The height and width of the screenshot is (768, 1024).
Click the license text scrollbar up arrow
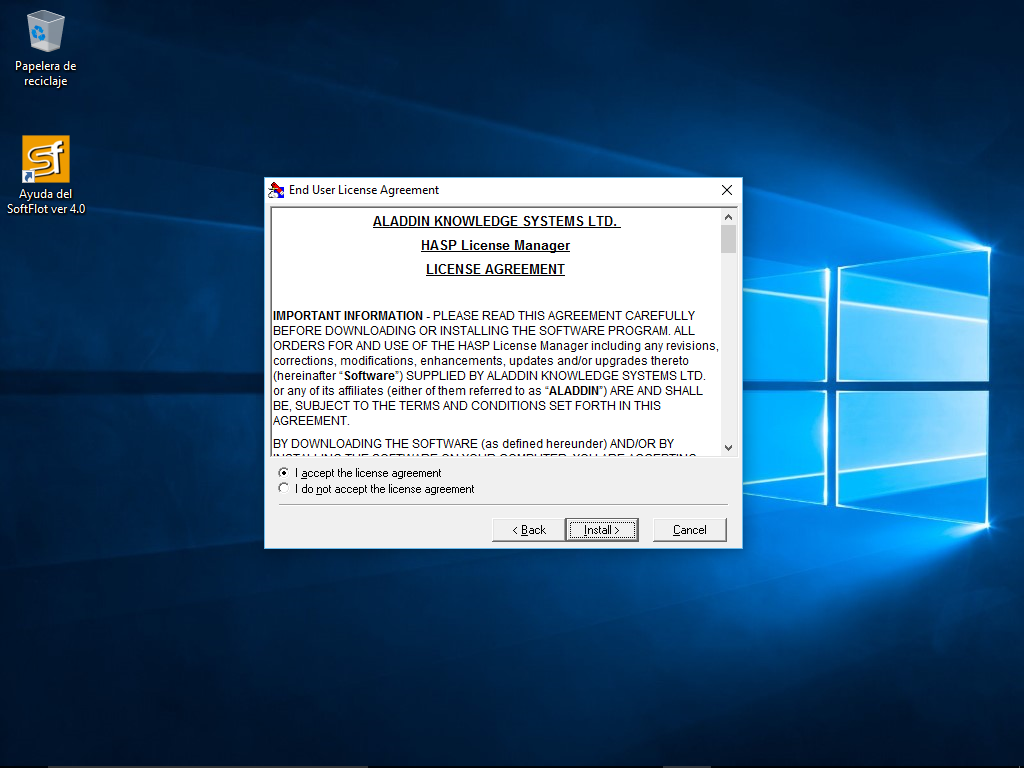pyautogui.click(x=728, y=217)
